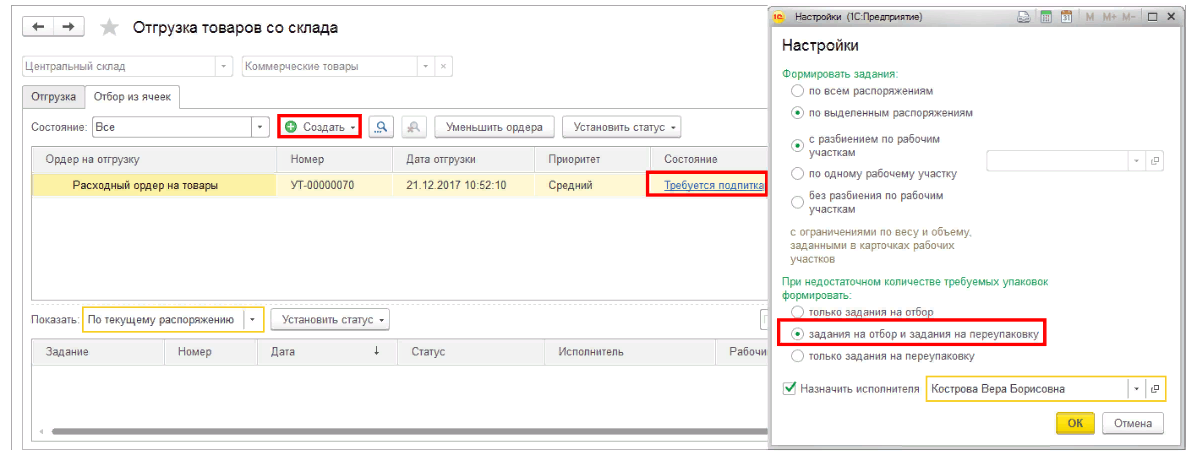1193x452 pixels.
Task: Click the back navigation arrow
Action: pos(39,27)
